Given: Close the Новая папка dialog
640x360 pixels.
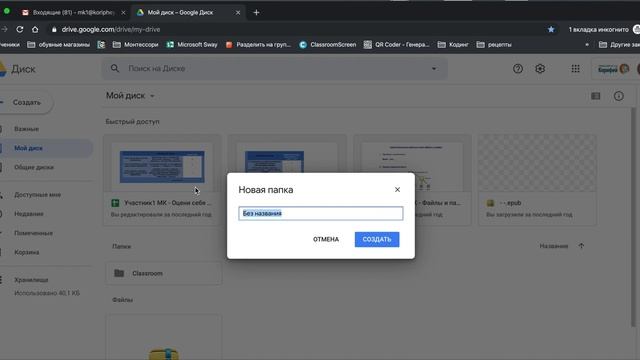Looking at the screenshot, I should (x=397, y=189).
